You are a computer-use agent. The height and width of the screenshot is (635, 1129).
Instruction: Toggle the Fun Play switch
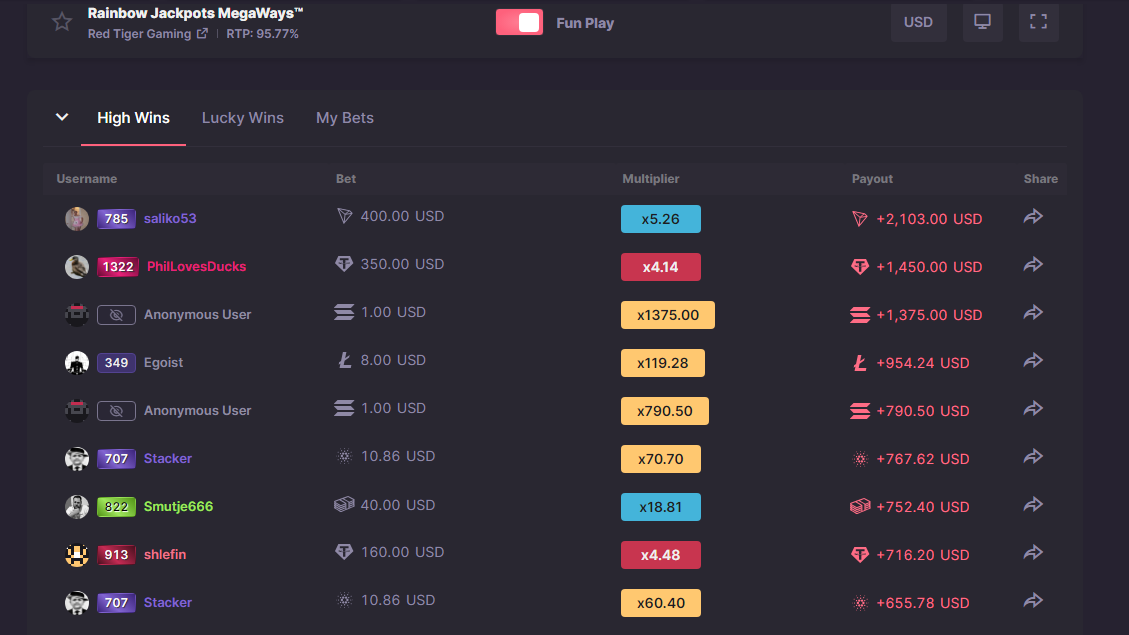[x=519, y=22]
